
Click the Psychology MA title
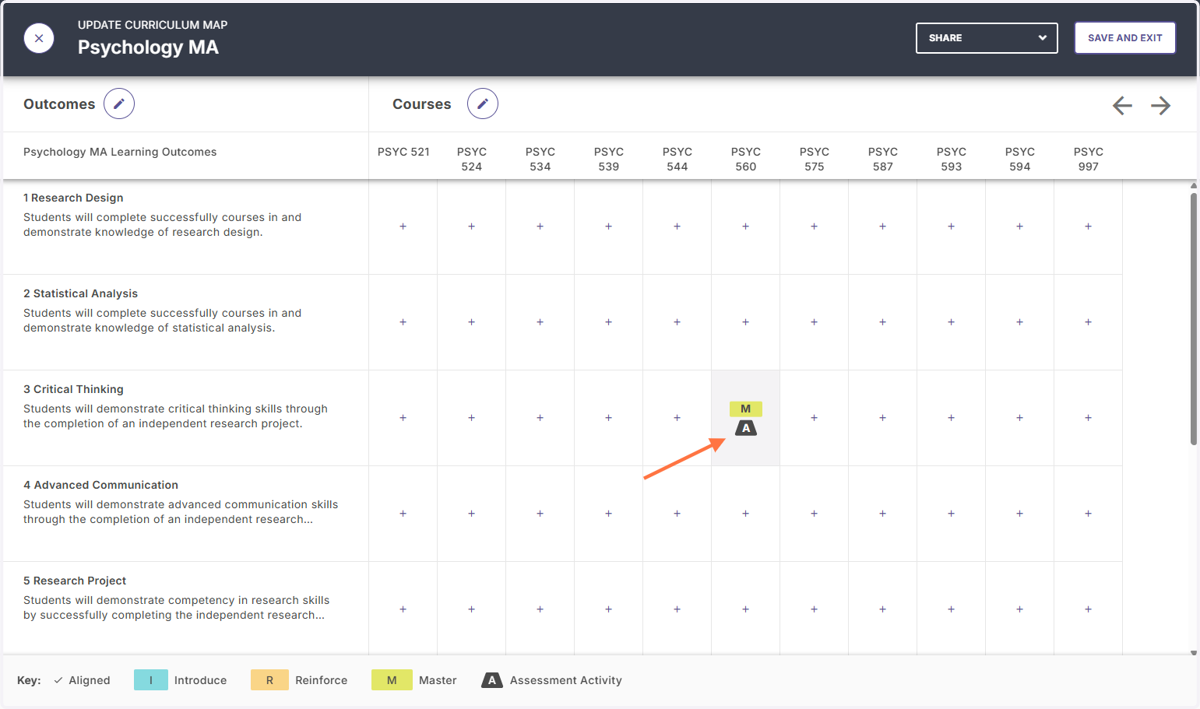(148, 47)
